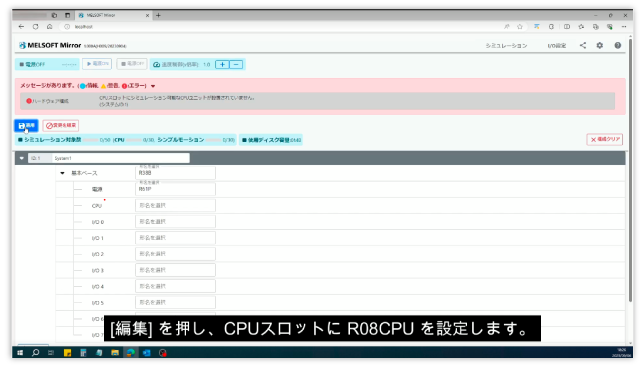Collapse the System1 row triangle
The height and width of the screenshot is (368, 643).
click(22, 158)
